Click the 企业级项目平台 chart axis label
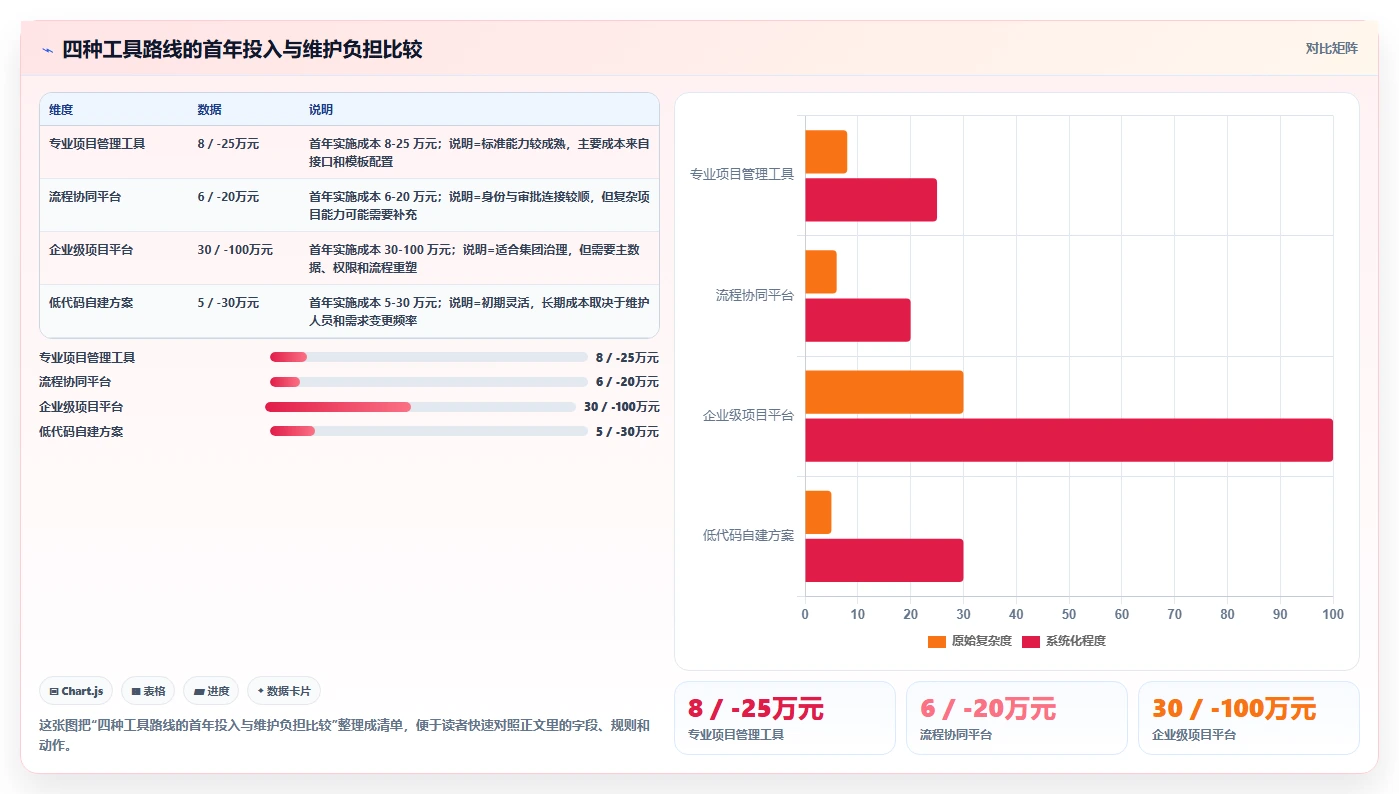Viewport: 1399px width, 794px height. 748,416
